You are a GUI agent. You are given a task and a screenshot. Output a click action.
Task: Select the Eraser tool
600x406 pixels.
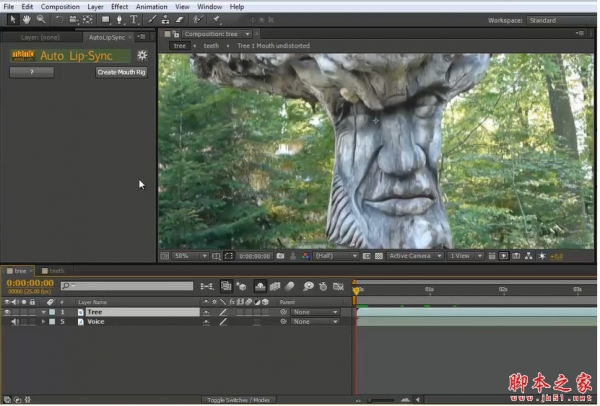tap(179, 19)
